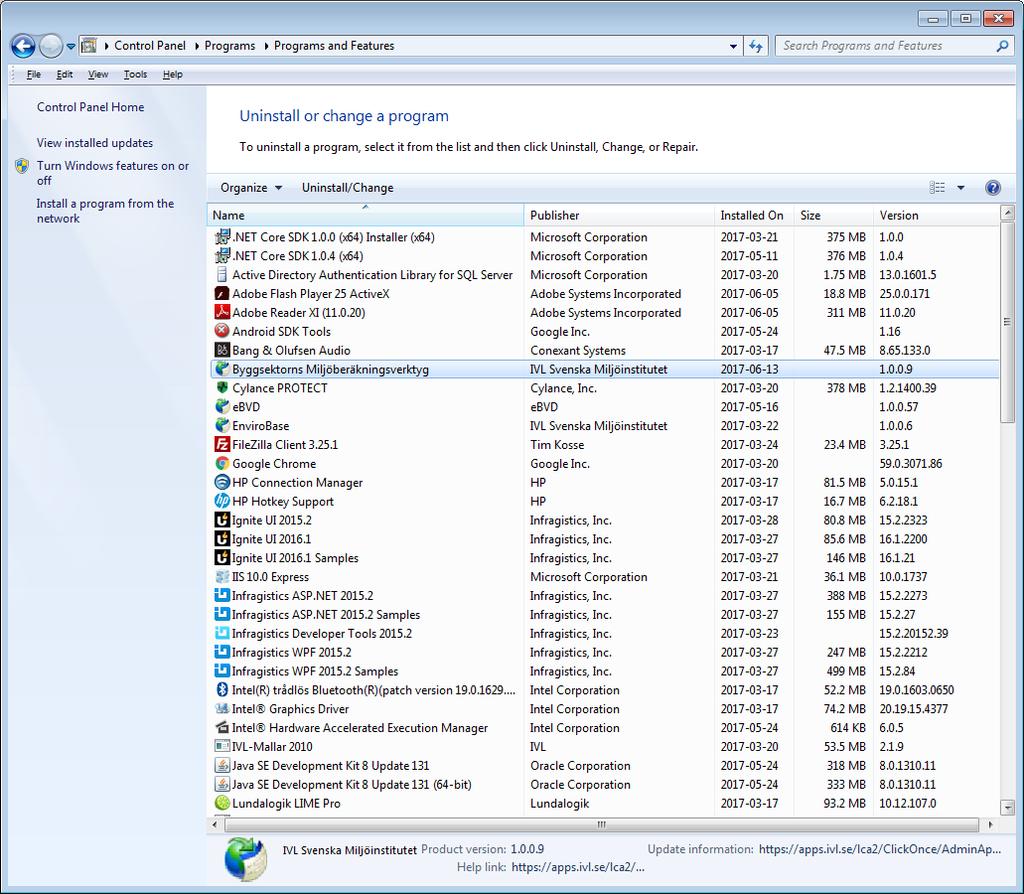Screen dimensions: 1024x894
Task: Select Infragistics Developer Tools 2015.2
Action: [322, 633]
